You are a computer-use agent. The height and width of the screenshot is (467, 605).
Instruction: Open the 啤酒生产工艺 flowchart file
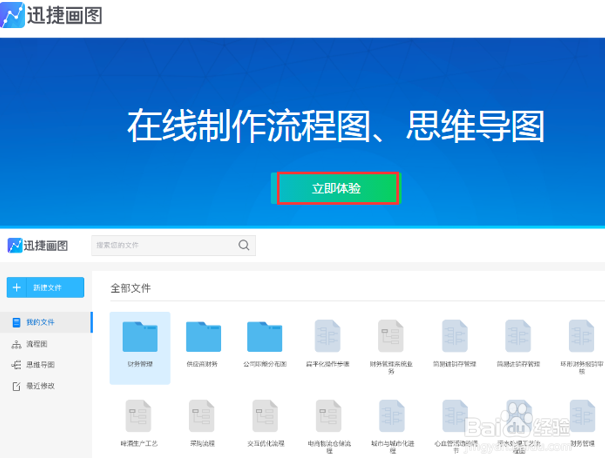139,423
